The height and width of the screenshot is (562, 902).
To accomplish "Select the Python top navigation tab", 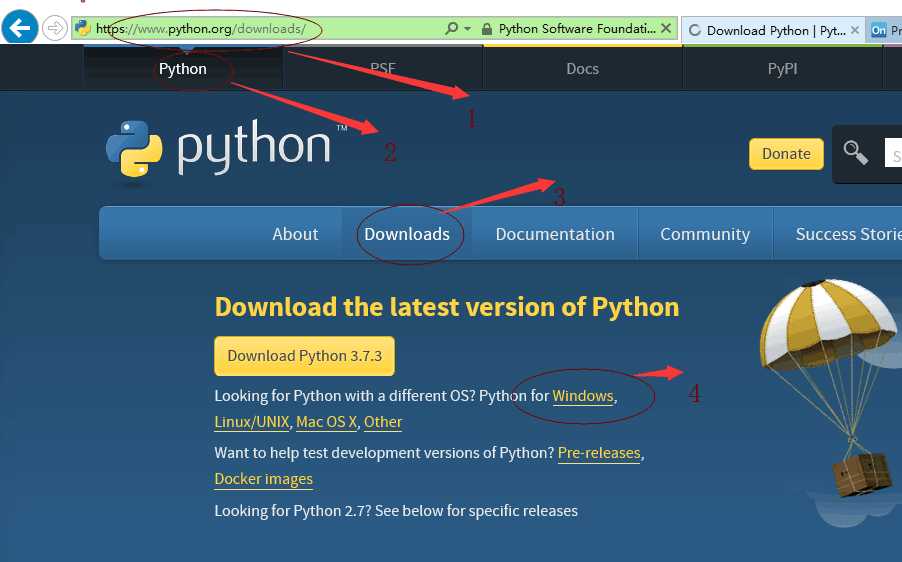I will point(183,68).
